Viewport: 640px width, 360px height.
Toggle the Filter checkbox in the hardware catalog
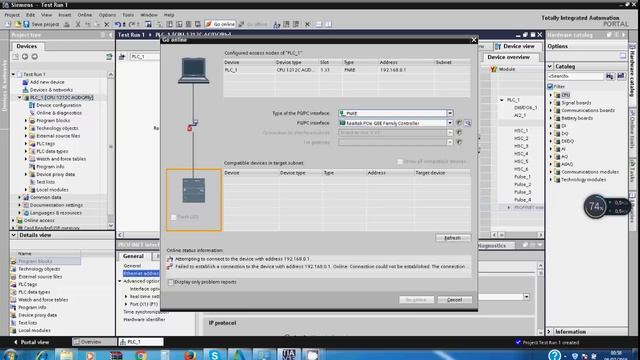550,87
